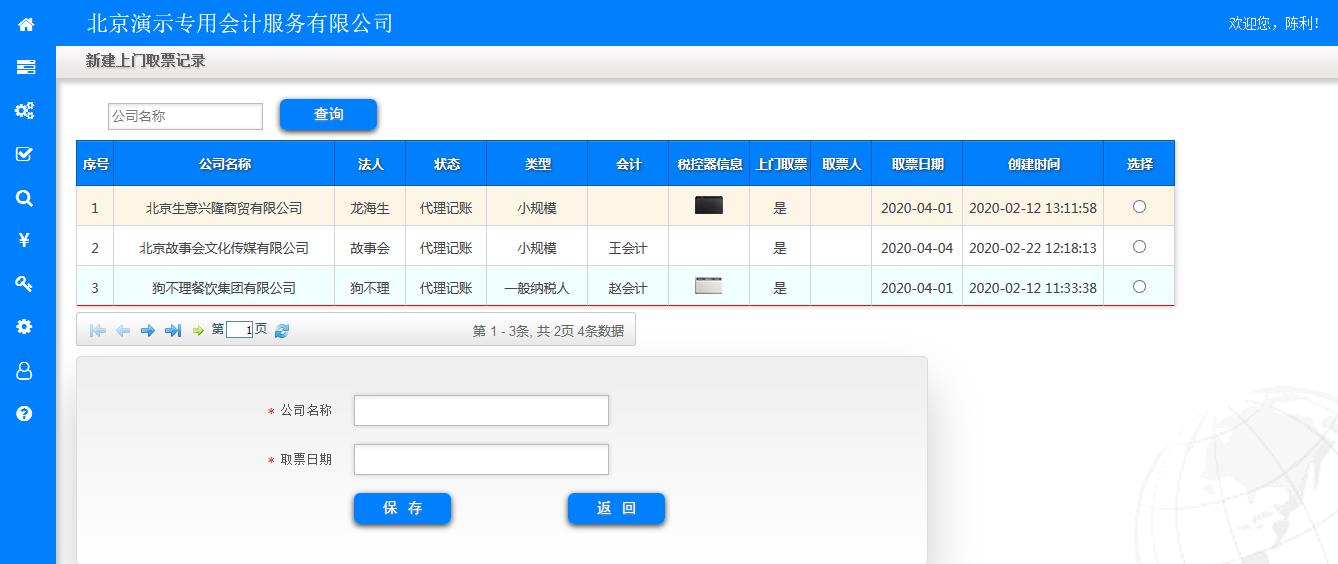Select radio button for 北京故事会文化传媒有限公司 row
The image size is (1338, 564).
click(x=1139, y=247)
